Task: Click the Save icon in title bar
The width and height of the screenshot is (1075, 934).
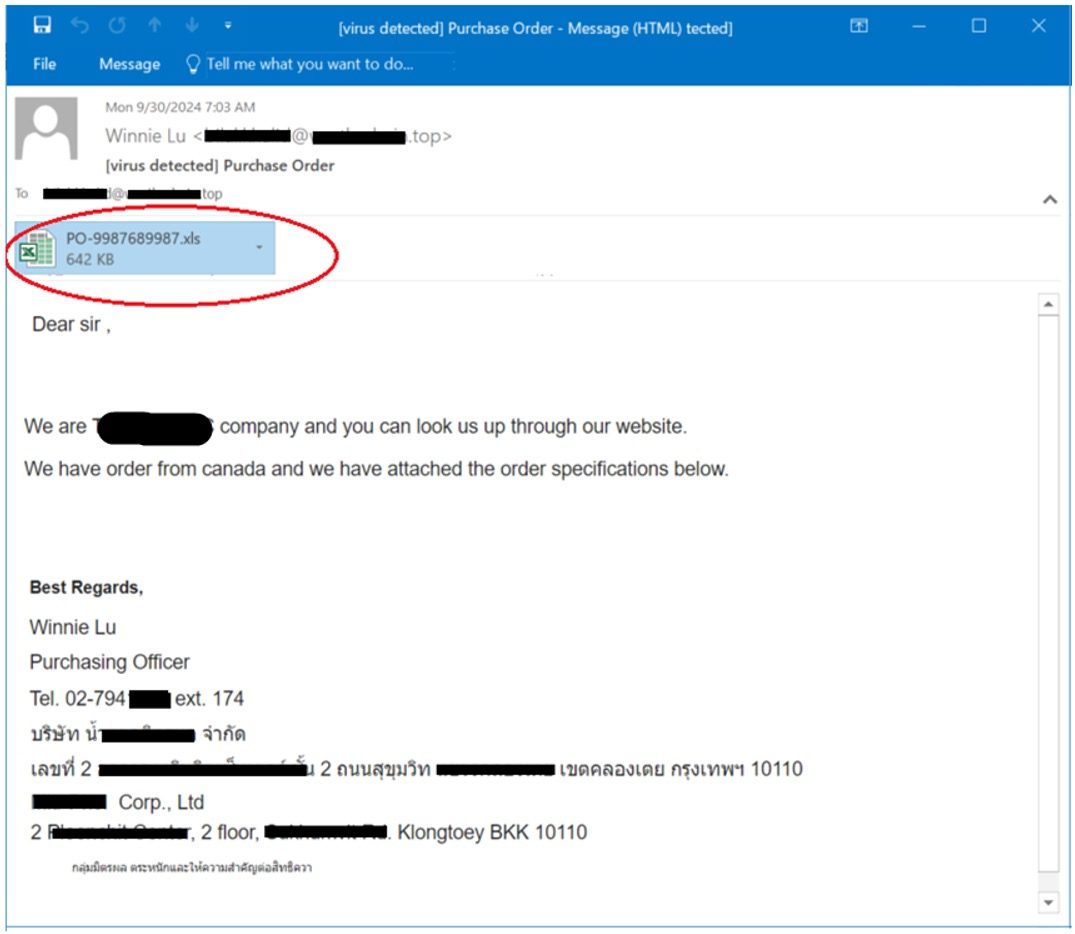Action: [43, 26]
